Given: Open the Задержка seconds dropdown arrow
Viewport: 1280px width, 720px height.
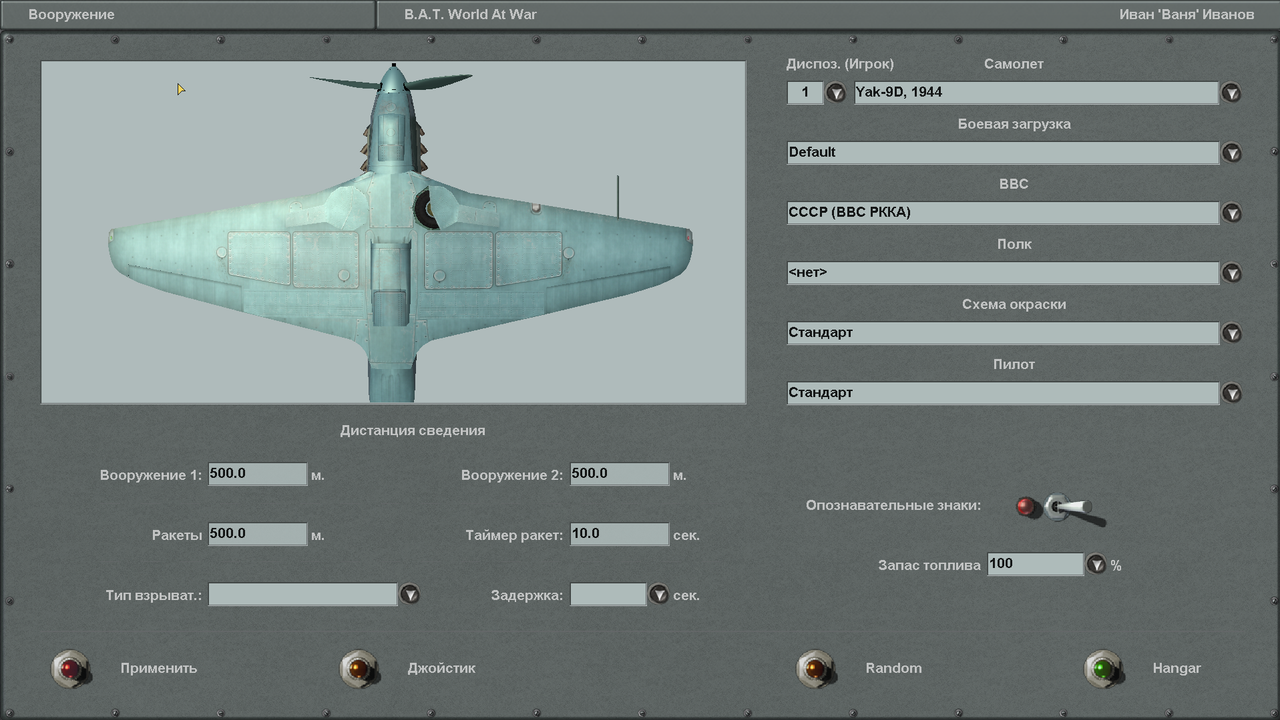Looking at the screenshot, I should click(658, 595).
